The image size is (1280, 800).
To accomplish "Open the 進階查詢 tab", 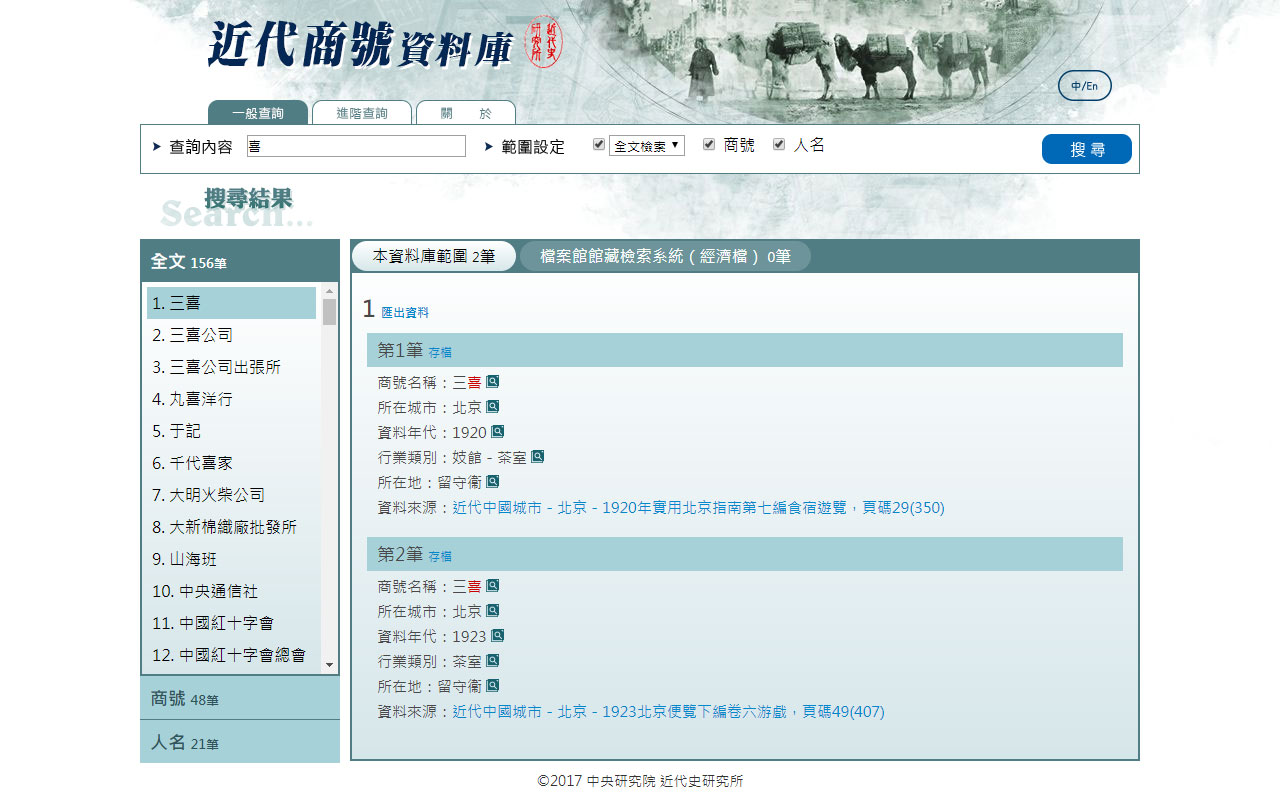I will [x=362, y=113].
